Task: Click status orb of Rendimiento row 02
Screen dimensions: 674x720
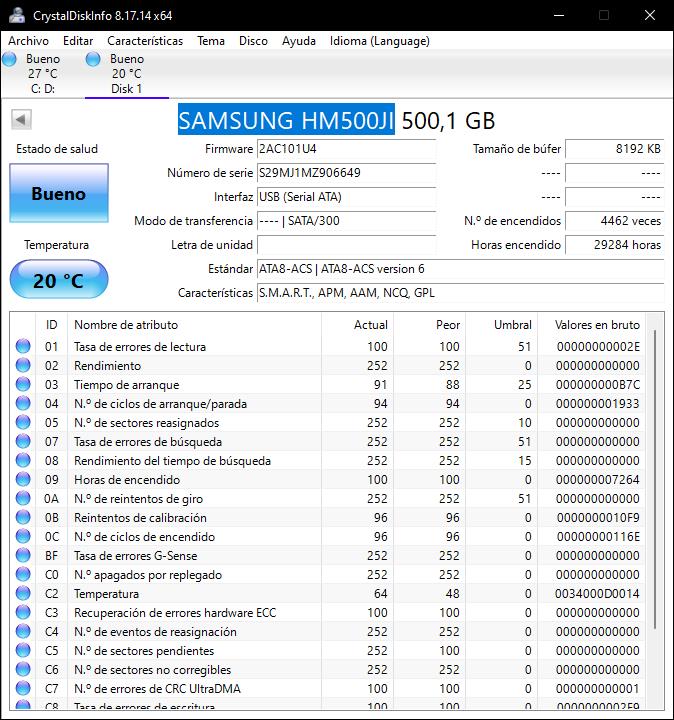Action: pos(23,366)
